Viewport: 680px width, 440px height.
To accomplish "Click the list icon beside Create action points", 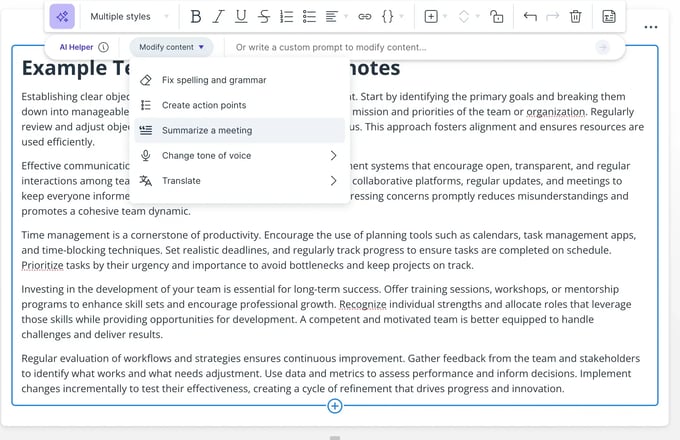I will [x=146, y=105].
